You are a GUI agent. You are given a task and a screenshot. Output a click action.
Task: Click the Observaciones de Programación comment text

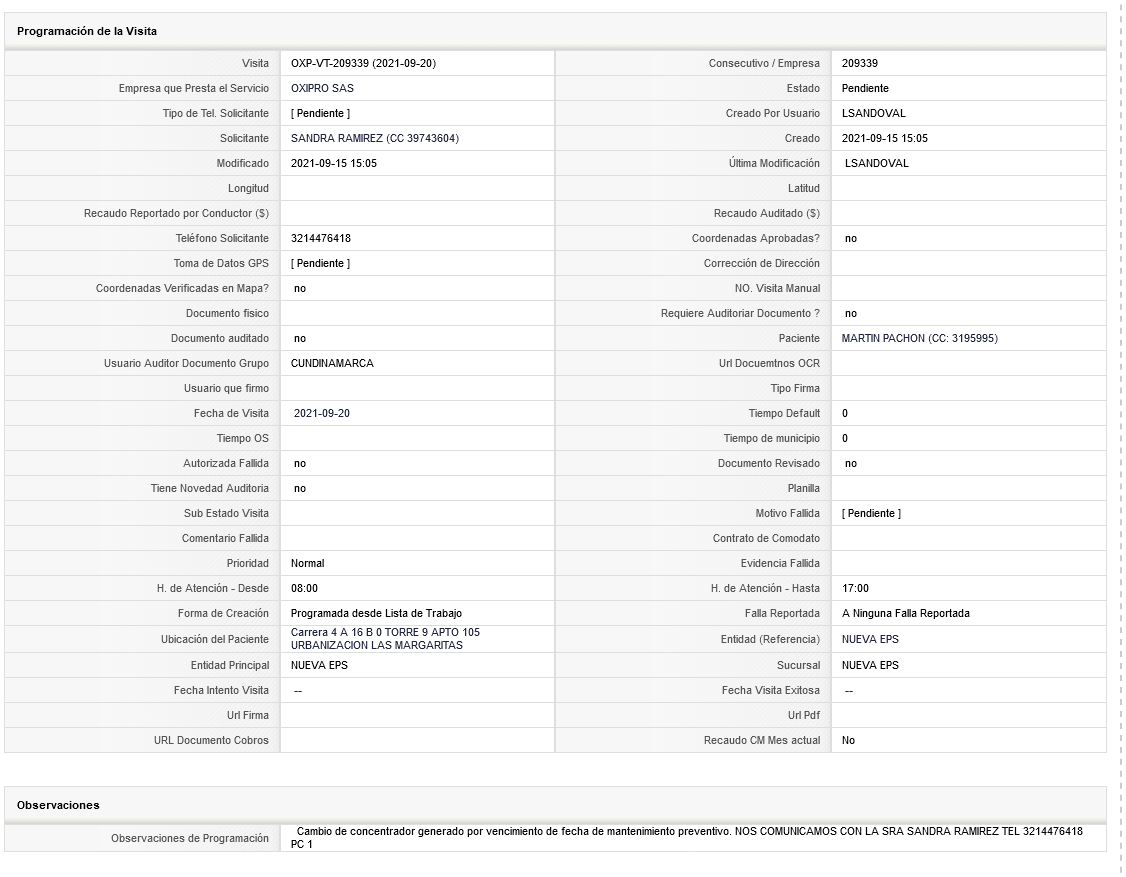point(688,837)
